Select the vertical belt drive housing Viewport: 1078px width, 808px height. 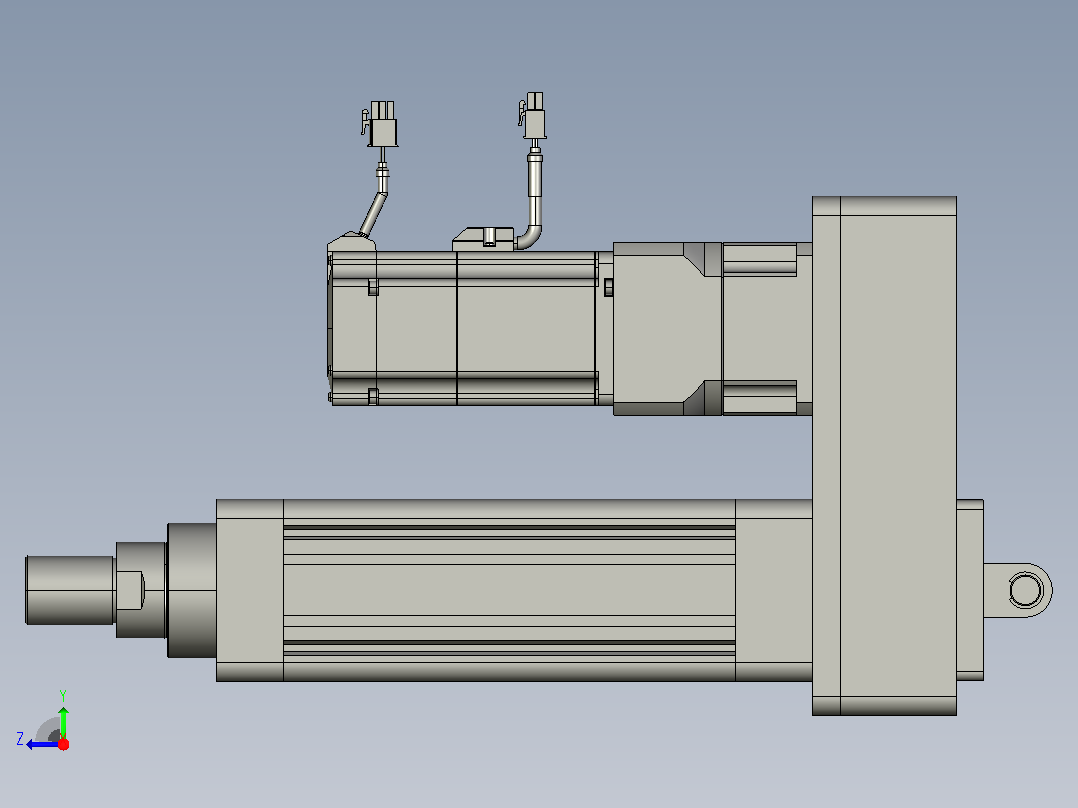(x=884, y=456)
